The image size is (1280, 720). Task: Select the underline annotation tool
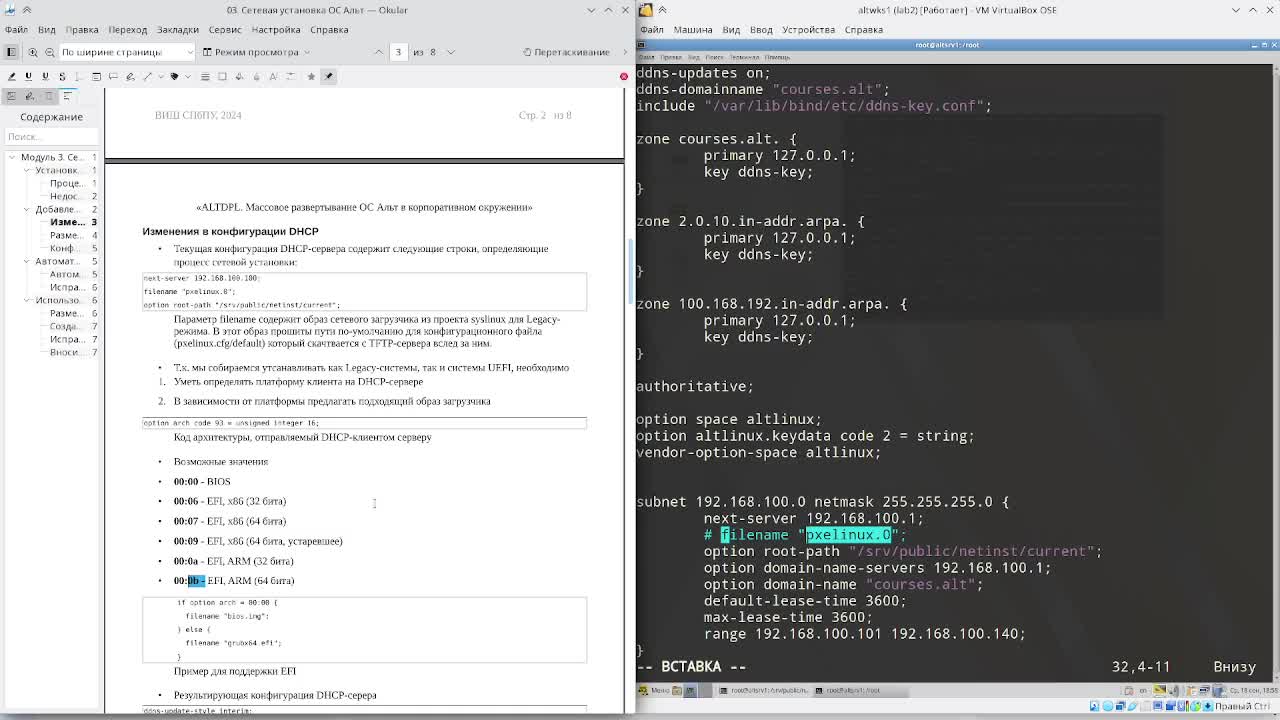(x=28, y=76)
